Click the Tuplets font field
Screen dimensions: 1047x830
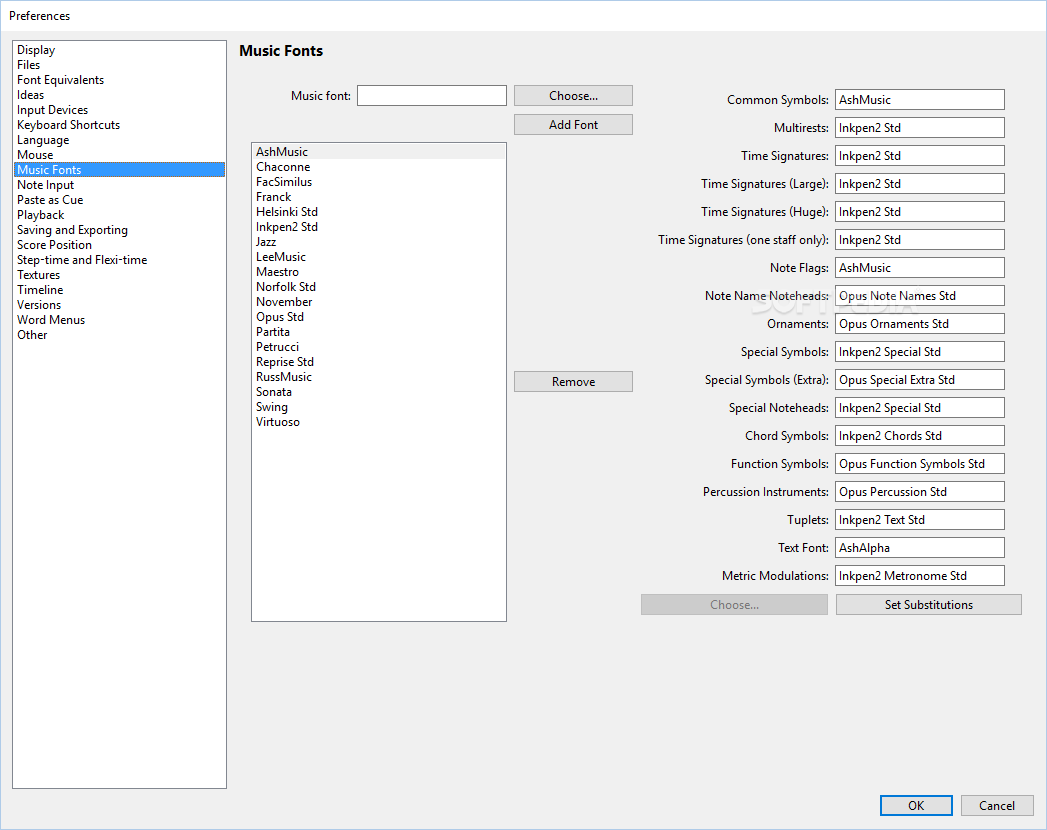coord(919,520)
